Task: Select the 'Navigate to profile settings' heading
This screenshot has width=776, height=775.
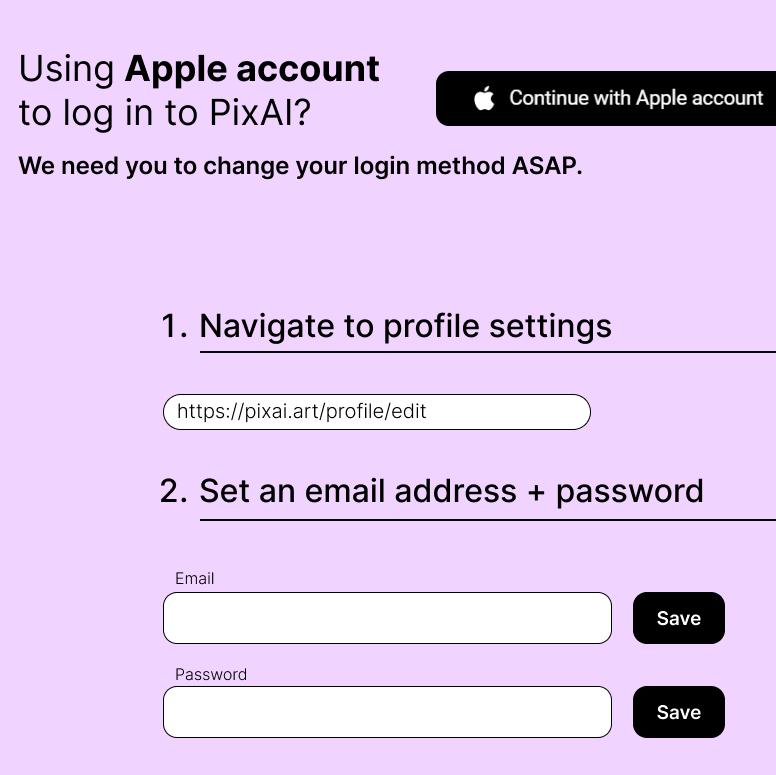Action: click(x=405, y=326)
